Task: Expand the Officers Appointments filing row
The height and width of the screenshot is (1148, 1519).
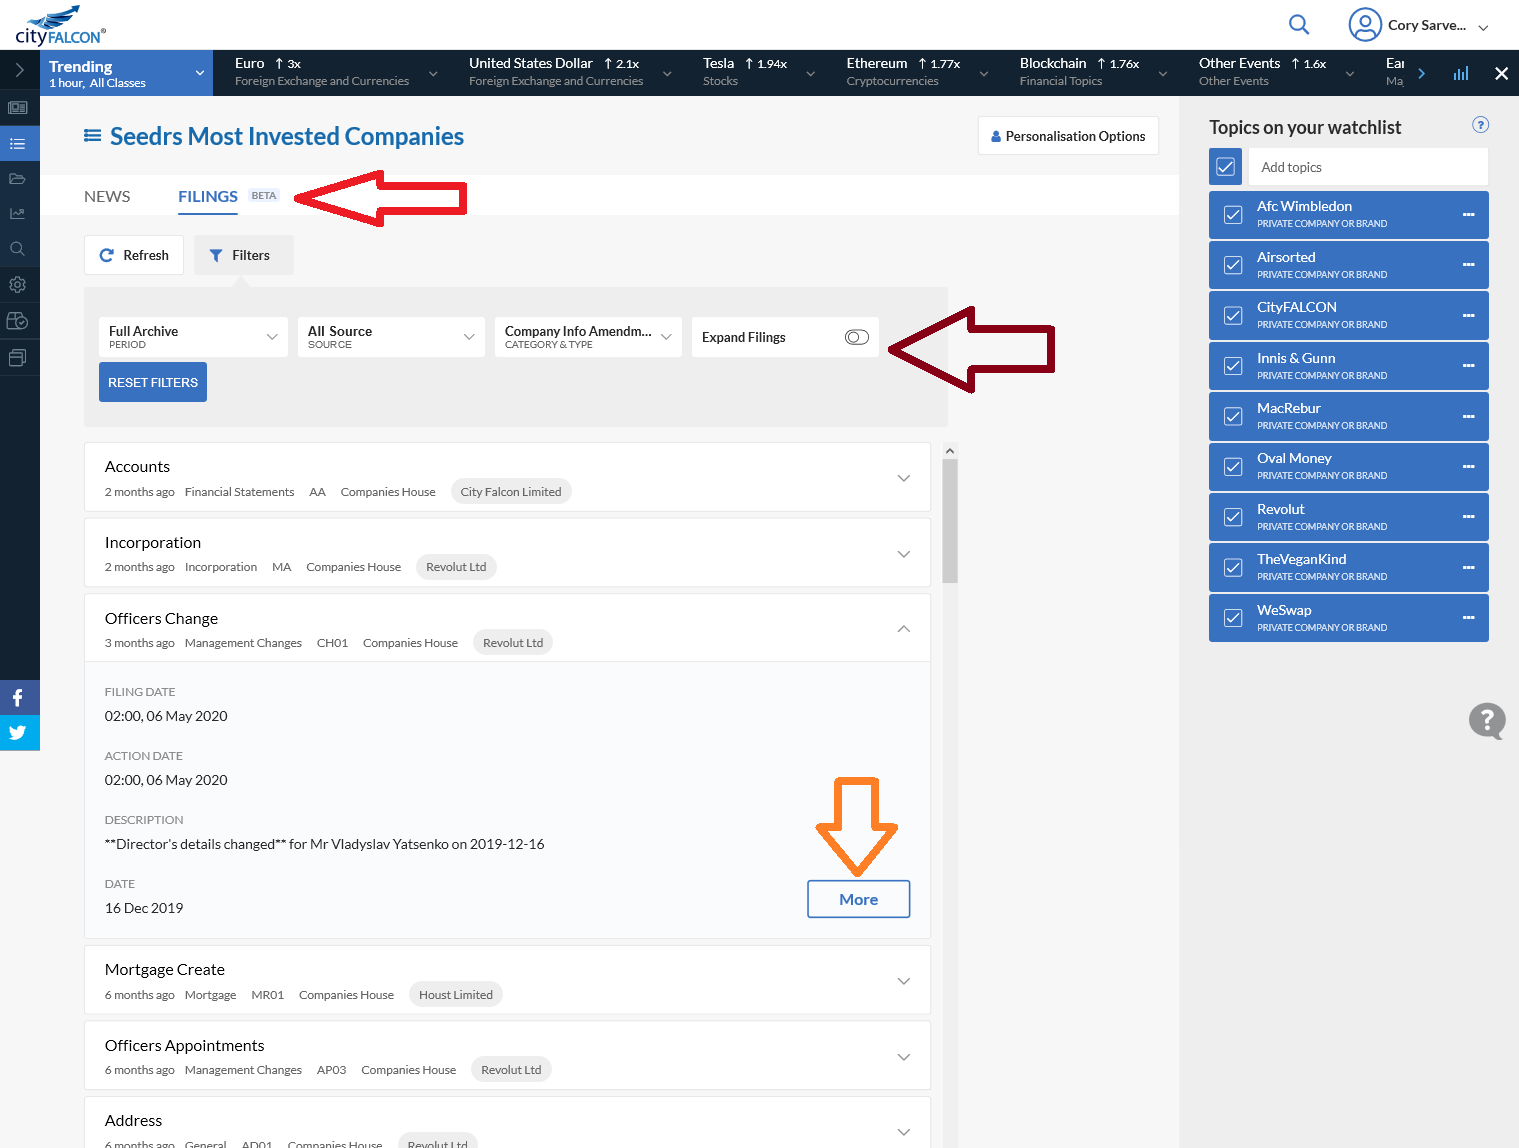Action: pos(507,1056)
